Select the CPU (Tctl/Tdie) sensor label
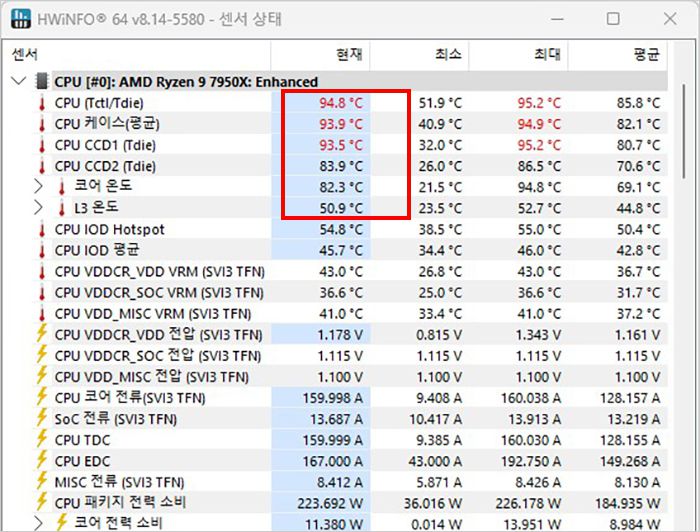The height and width of the screenshot is (532, 700). coord(99,103)
